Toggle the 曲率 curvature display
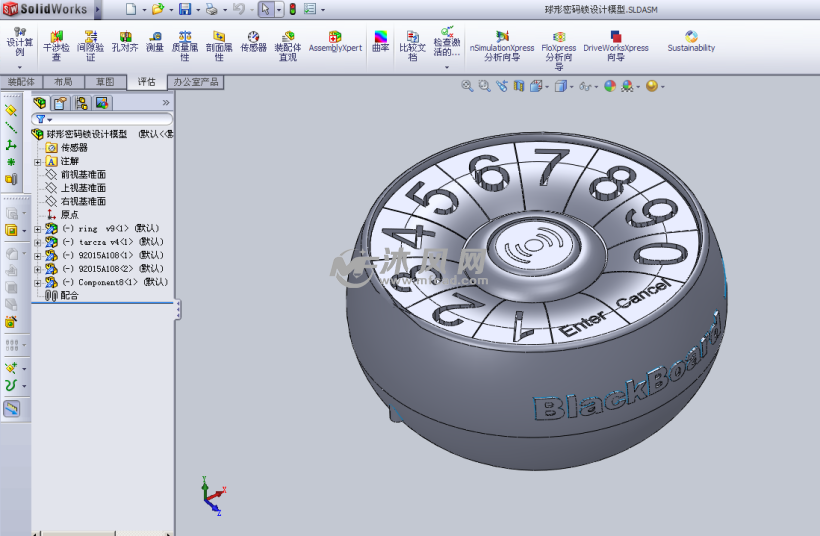This screenshot has height=536, width=820. click(x=381, y=42)
